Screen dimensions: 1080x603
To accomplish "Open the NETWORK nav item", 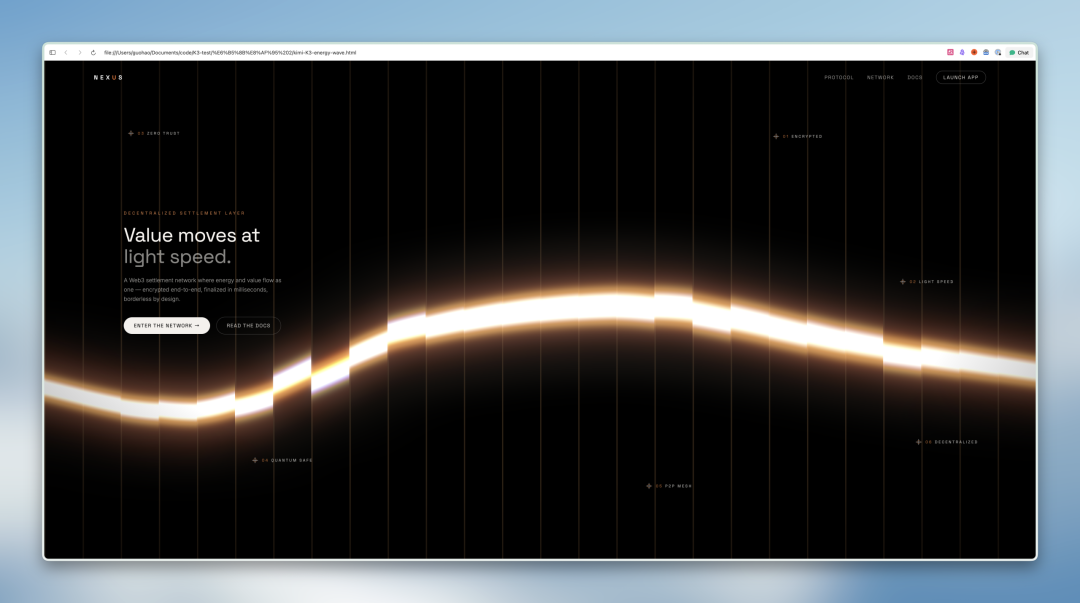I will click(880, 77).
